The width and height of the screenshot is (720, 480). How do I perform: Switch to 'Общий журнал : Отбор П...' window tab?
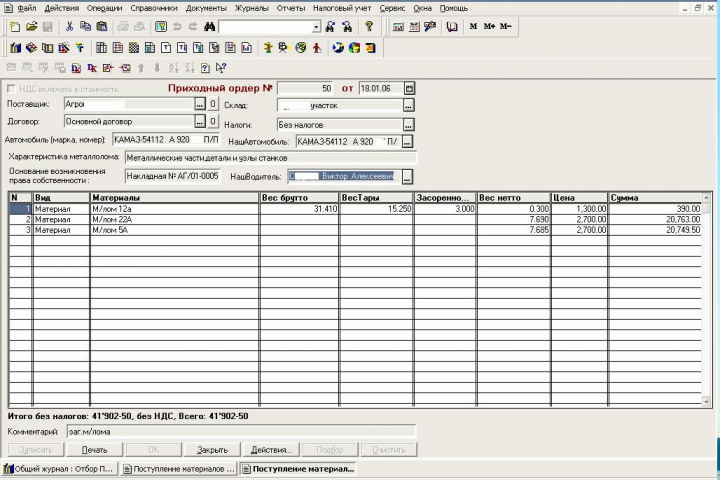60,469
